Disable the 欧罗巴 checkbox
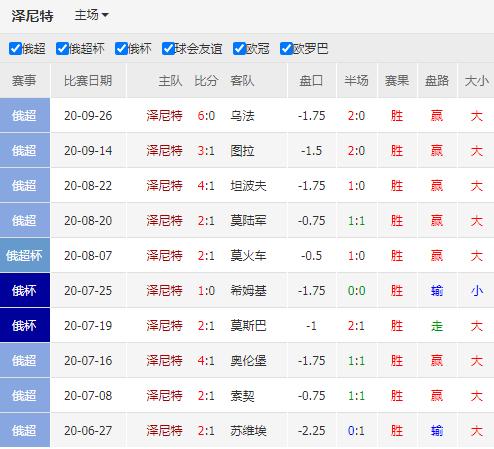Viewport: 494px width, 449px height. click(286, 49)
